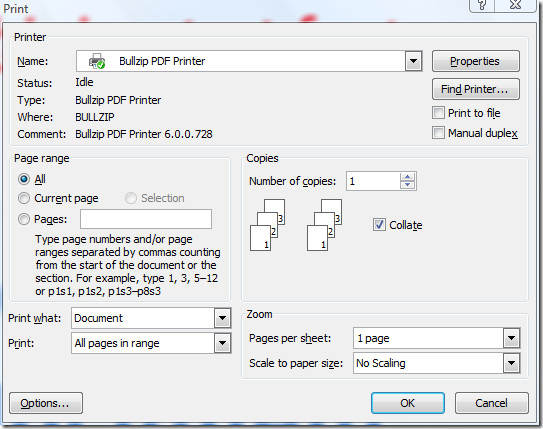
Task: Select the Pages radio button
Action: pos(24,219)
